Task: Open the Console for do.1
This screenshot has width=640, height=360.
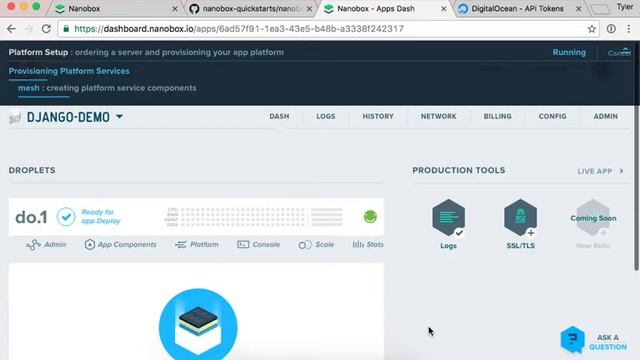Action: tap(258, 245)
